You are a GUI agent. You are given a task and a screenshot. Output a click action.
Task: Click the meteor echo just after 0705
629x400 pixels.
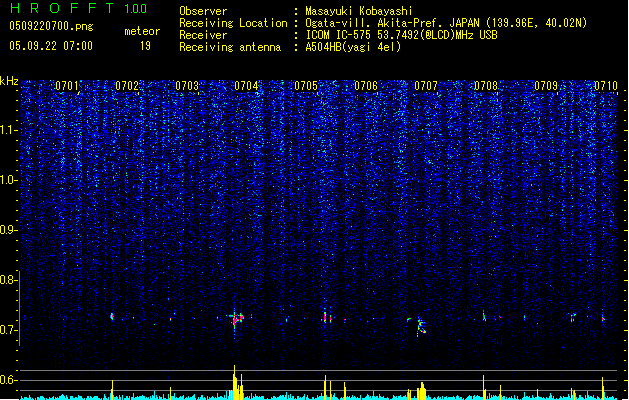(x=326, y=317)
